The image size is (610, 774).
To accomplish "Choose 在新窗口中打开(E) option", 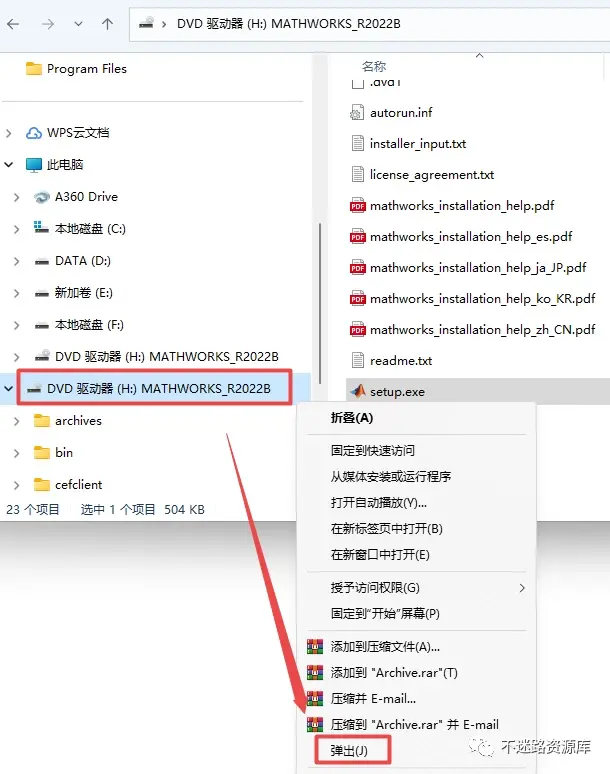I will tap(380, 554).
